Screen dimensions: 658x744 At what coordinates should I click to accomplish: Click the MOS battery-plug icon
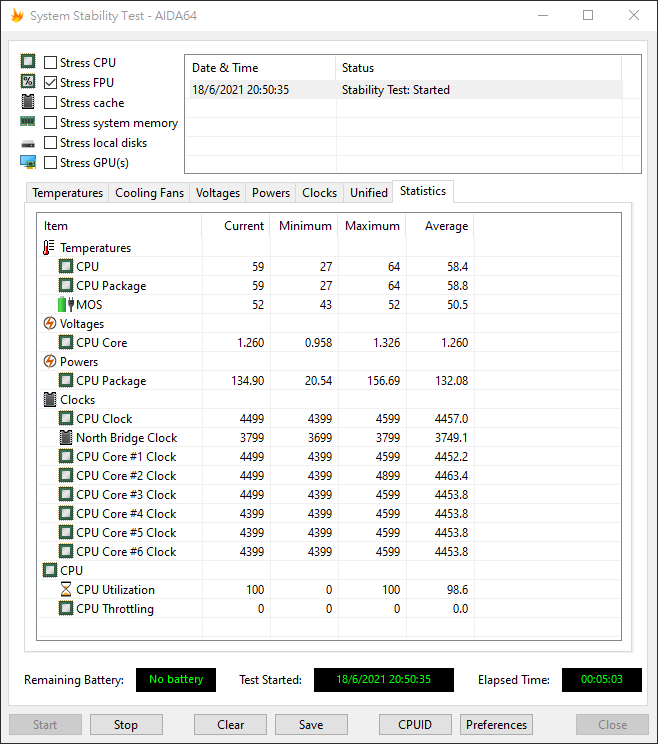coord(66,304)
